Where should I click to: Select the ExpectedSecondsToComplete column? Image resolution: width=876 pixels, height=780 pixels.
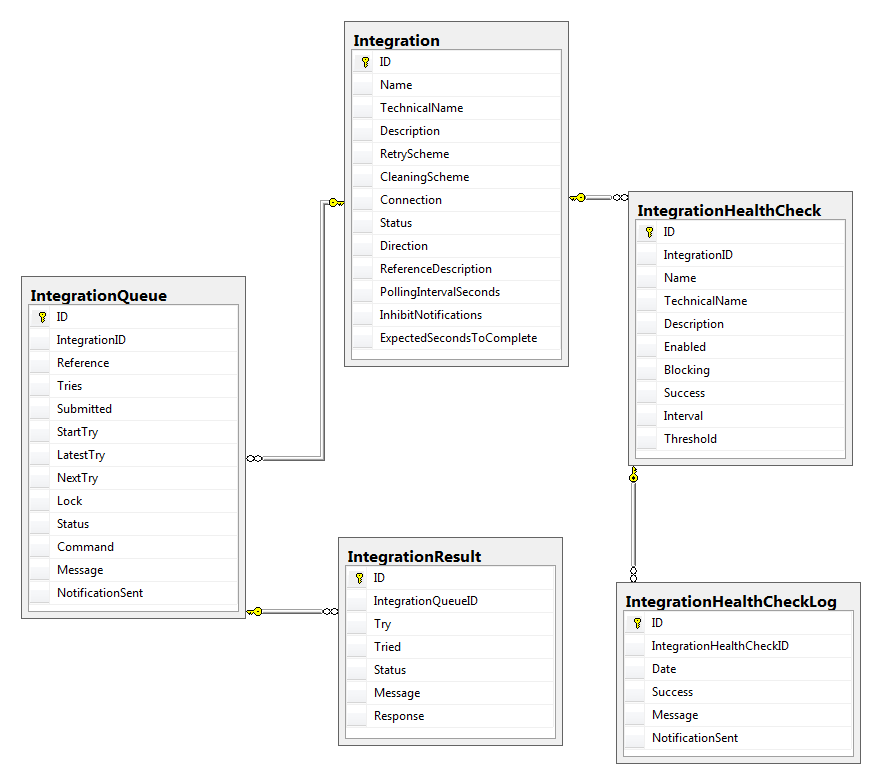click(458, 338)
